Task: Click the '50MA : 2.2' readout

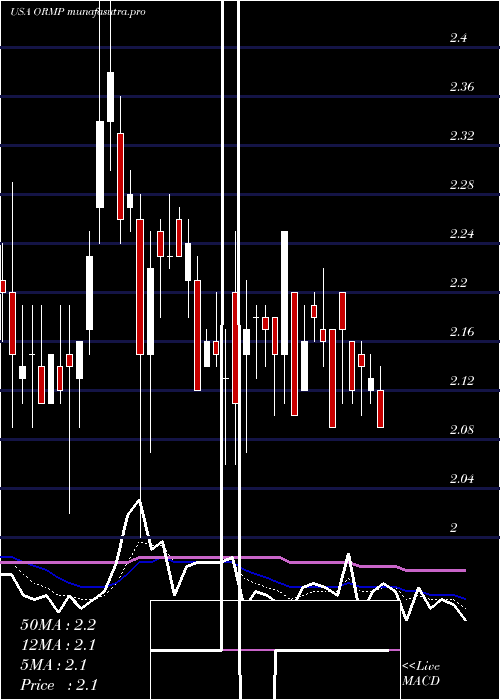Action: pos(58,625)
